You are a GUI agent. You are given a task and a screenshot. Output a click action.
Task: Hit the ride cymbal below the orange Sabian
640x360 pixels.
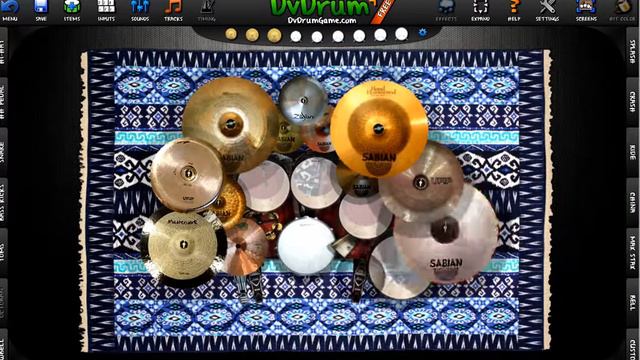click(x=421, y=182)
